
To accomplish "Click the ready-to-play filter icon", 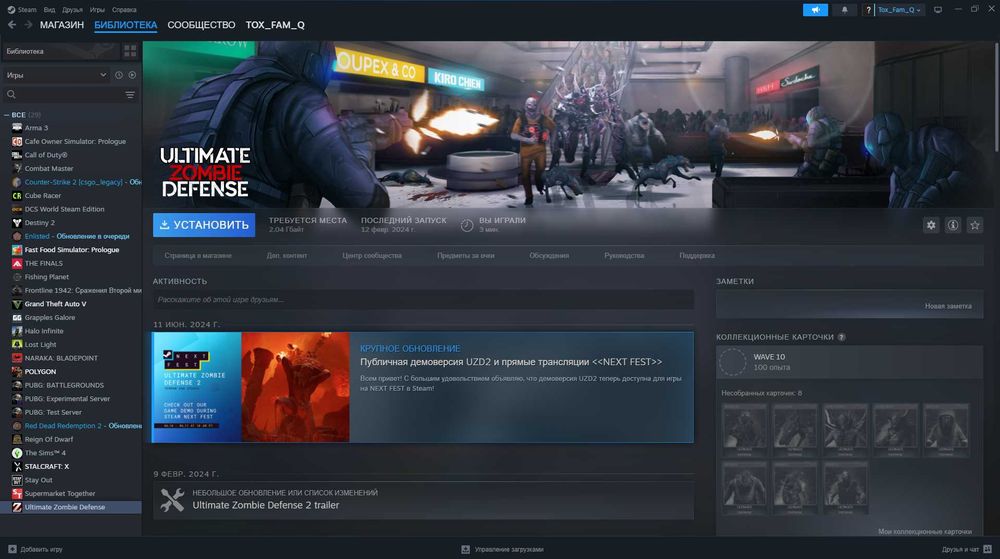I will pos(132,75).
